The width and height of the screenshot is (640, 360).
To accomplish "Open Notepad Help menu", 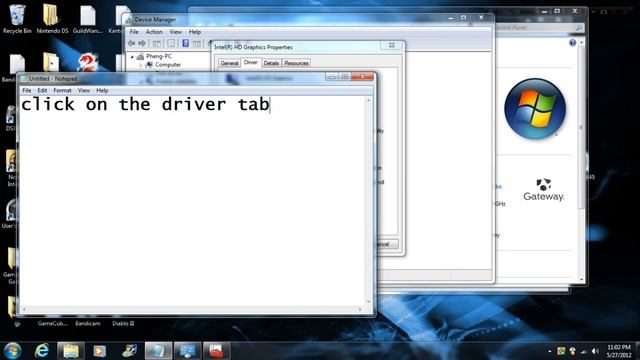I will point(102,90).
